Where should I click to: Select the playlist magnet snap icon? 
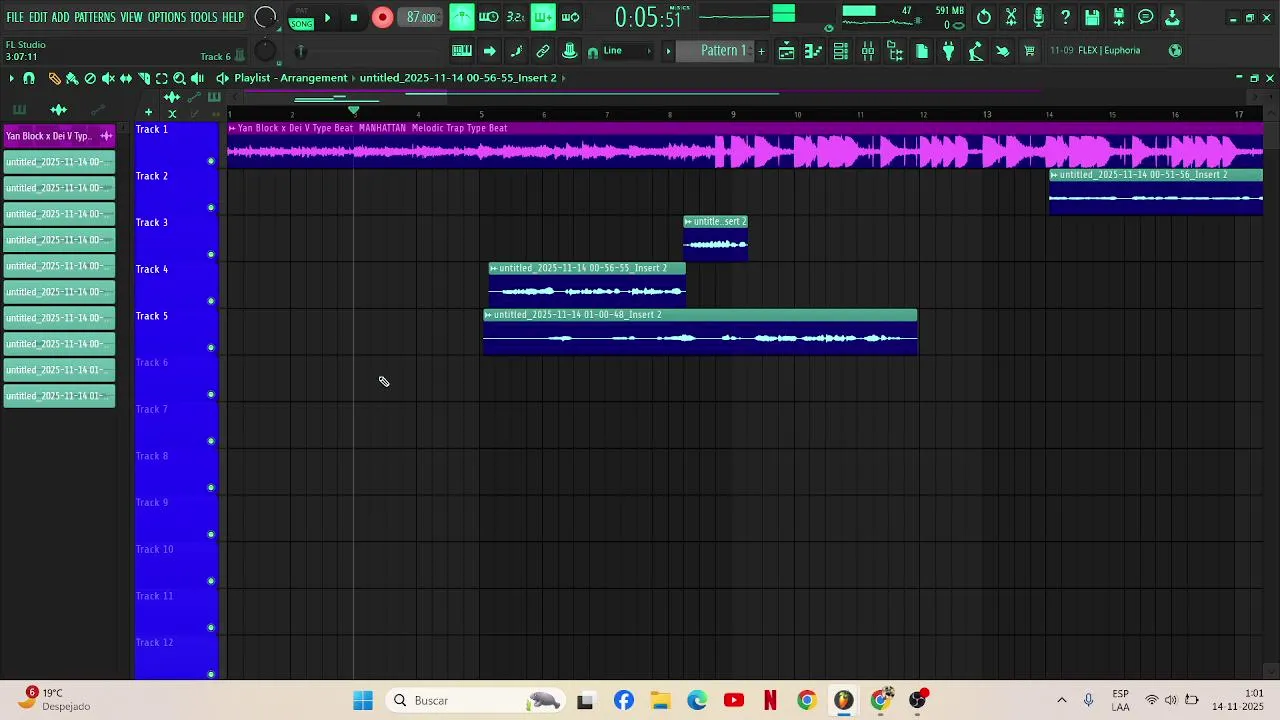[29, 78]
